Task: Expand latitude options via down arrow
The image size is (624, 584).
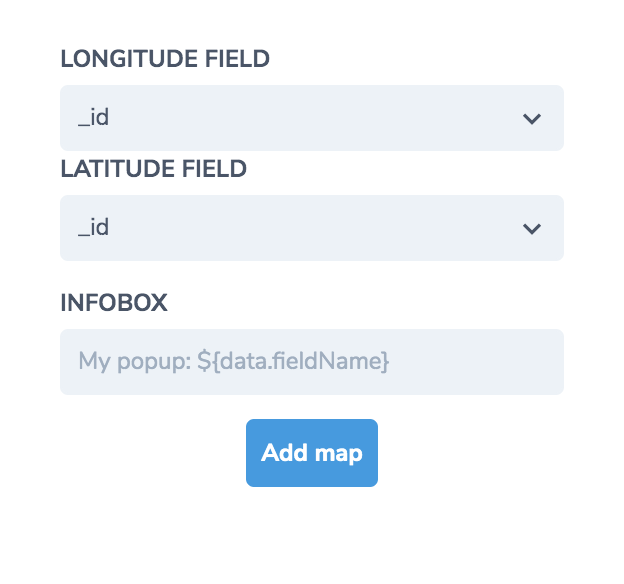Action: click(x=532, y=229)
